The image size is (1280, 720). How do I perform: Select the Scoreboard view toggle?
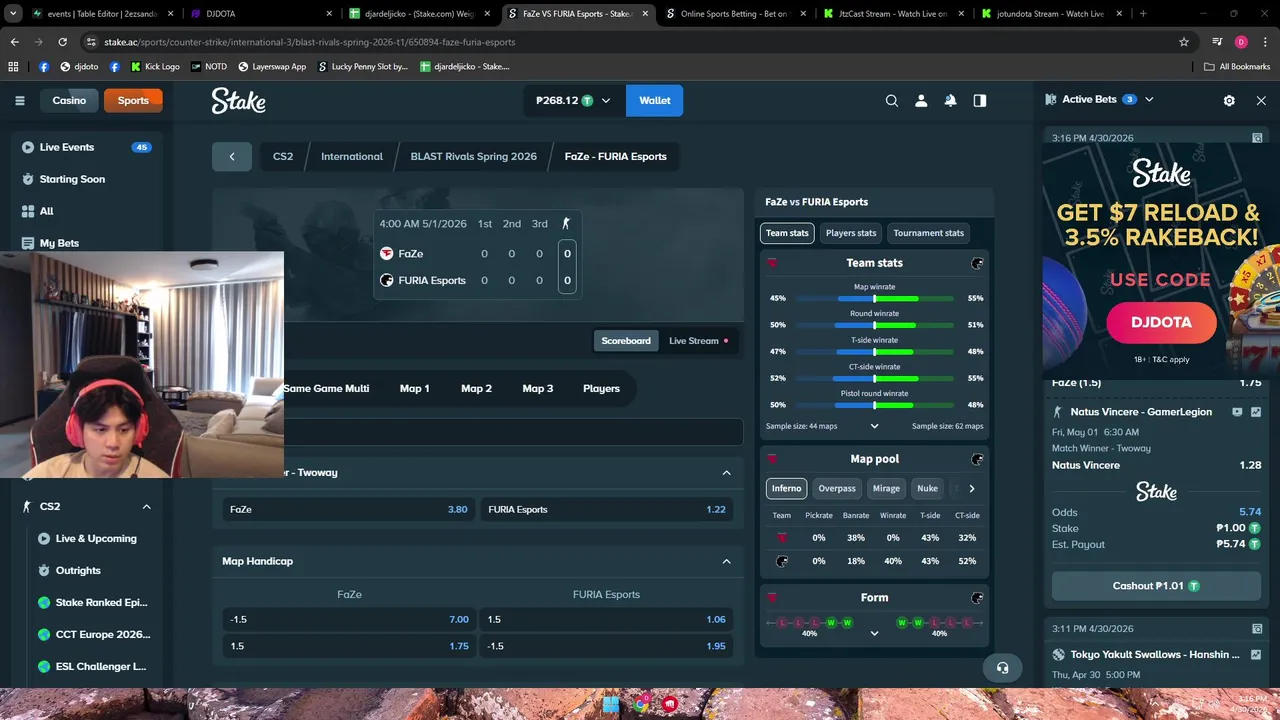click(x=626, y=341)
